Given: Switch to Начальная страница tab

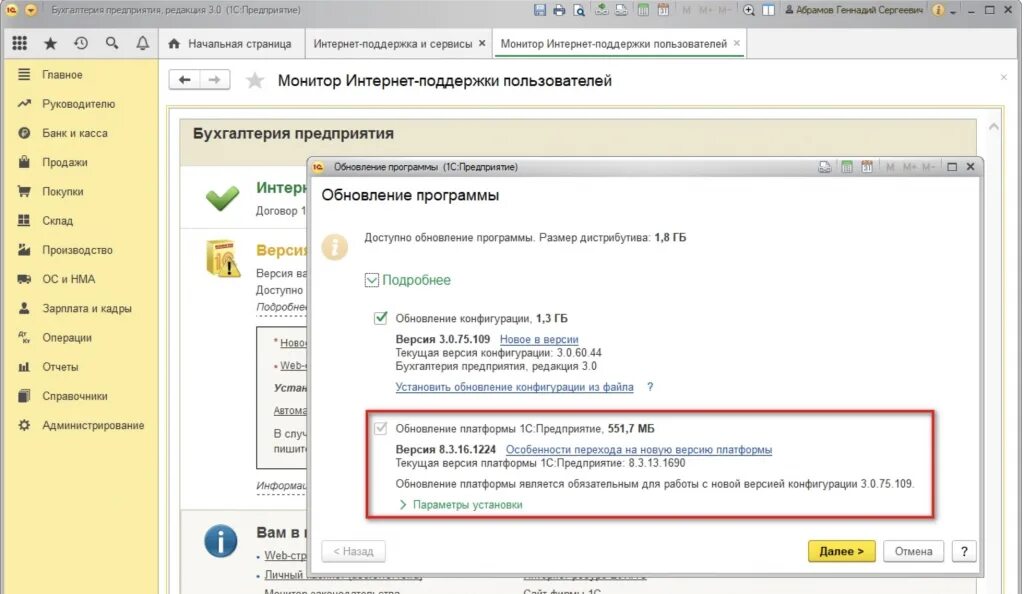Looking at the screenshot, I should 232,44.
